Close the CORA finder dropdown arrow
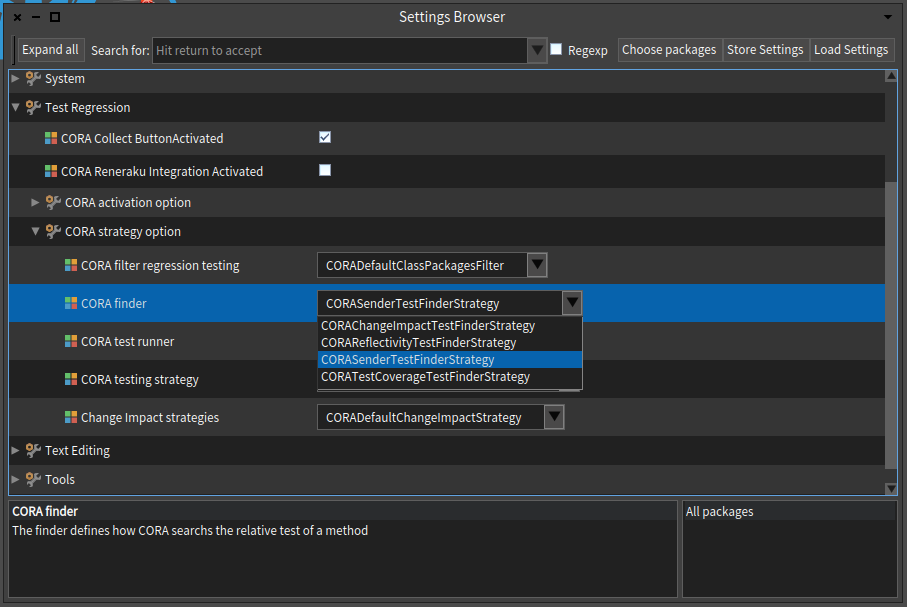 (x=572, y=303)
